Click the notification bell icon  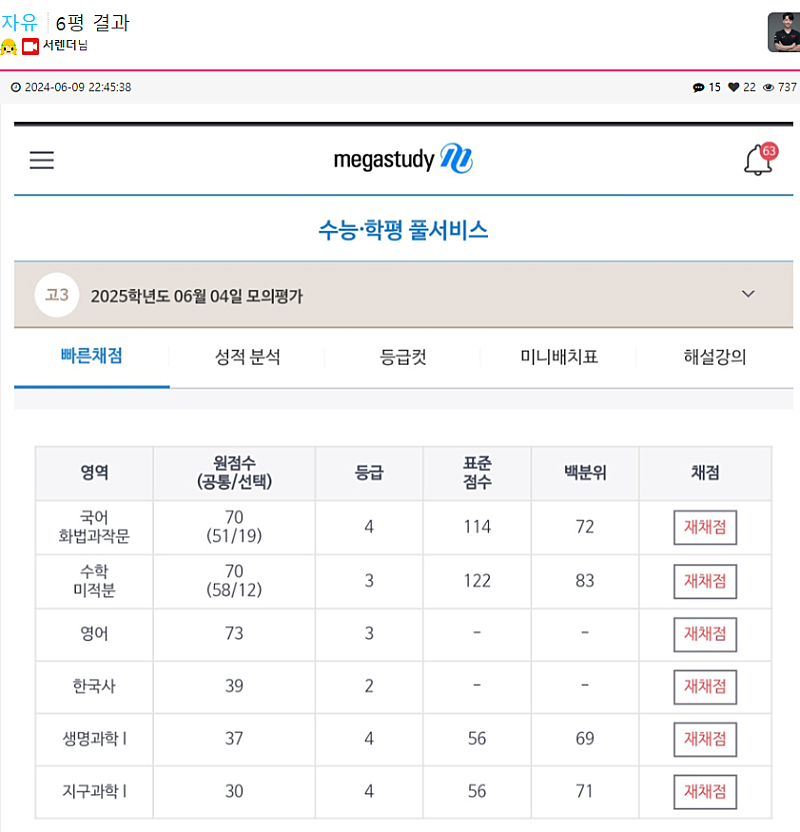pos(758,160)
